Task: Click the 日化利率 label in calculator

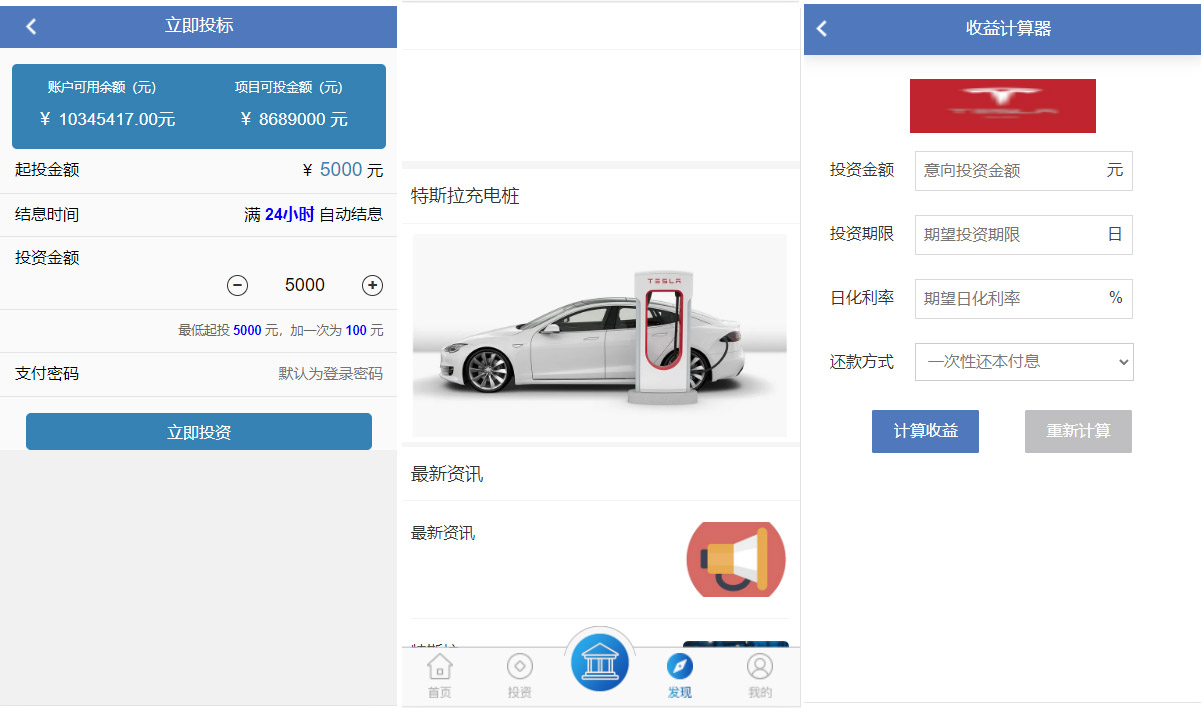Action: pos(862,298)
